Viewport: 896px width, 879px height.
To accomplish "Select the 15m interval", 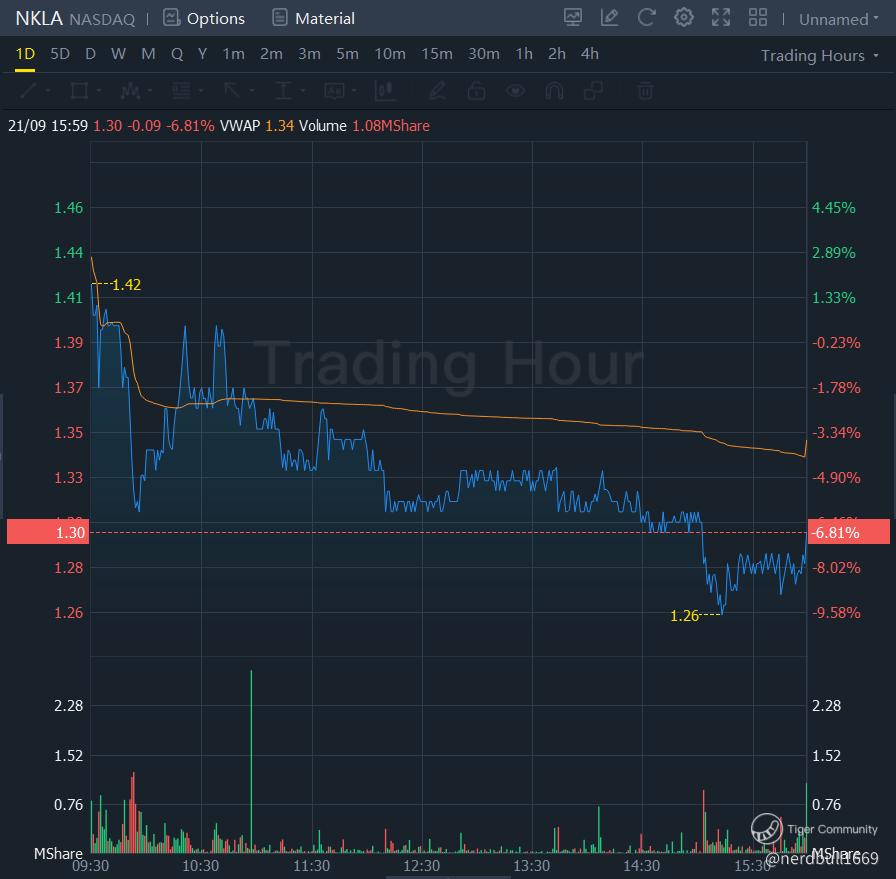I will click(x=437, y=54).
